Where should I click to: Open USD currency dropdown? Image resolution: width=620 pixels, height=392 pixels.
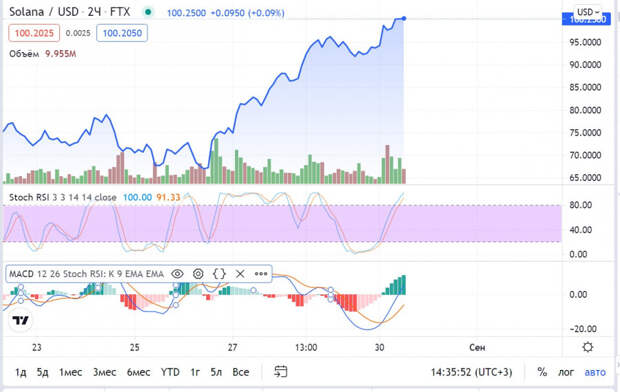(588, 12)
